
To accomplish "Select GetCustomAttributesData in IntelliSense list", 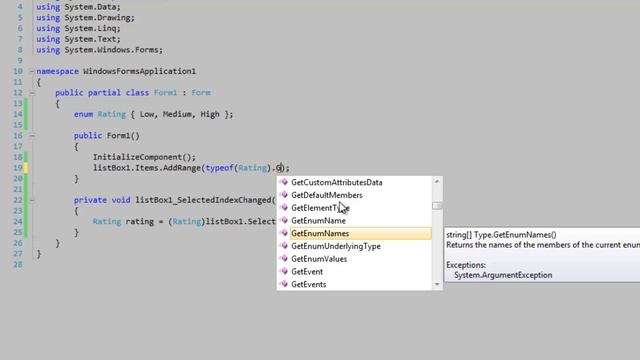I will 337,182.
